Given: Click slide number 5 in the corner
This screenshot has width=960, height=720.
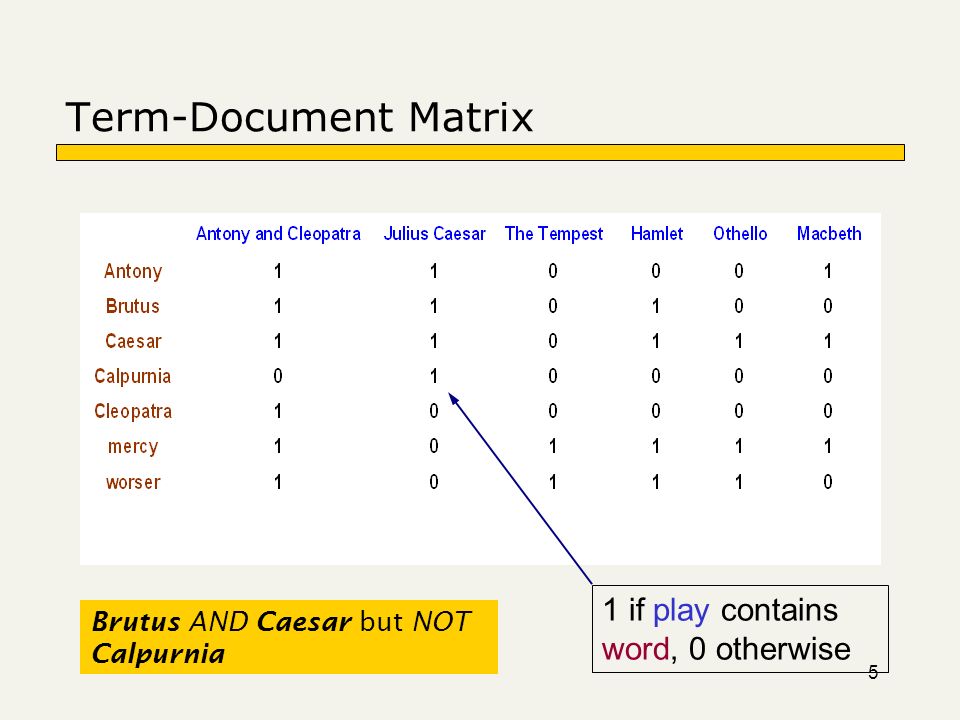Looking at the screenshot, I should pyautogui.click(x=873, y=672).
